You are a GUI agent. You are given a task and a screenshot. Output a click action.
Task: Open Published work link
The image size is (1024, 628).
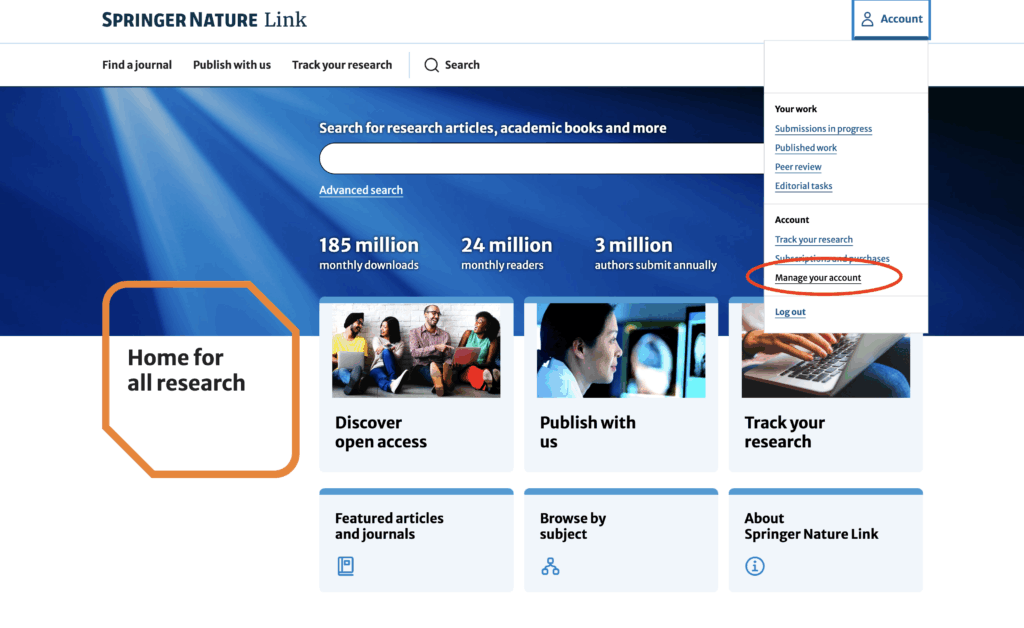tap(805, 148)
